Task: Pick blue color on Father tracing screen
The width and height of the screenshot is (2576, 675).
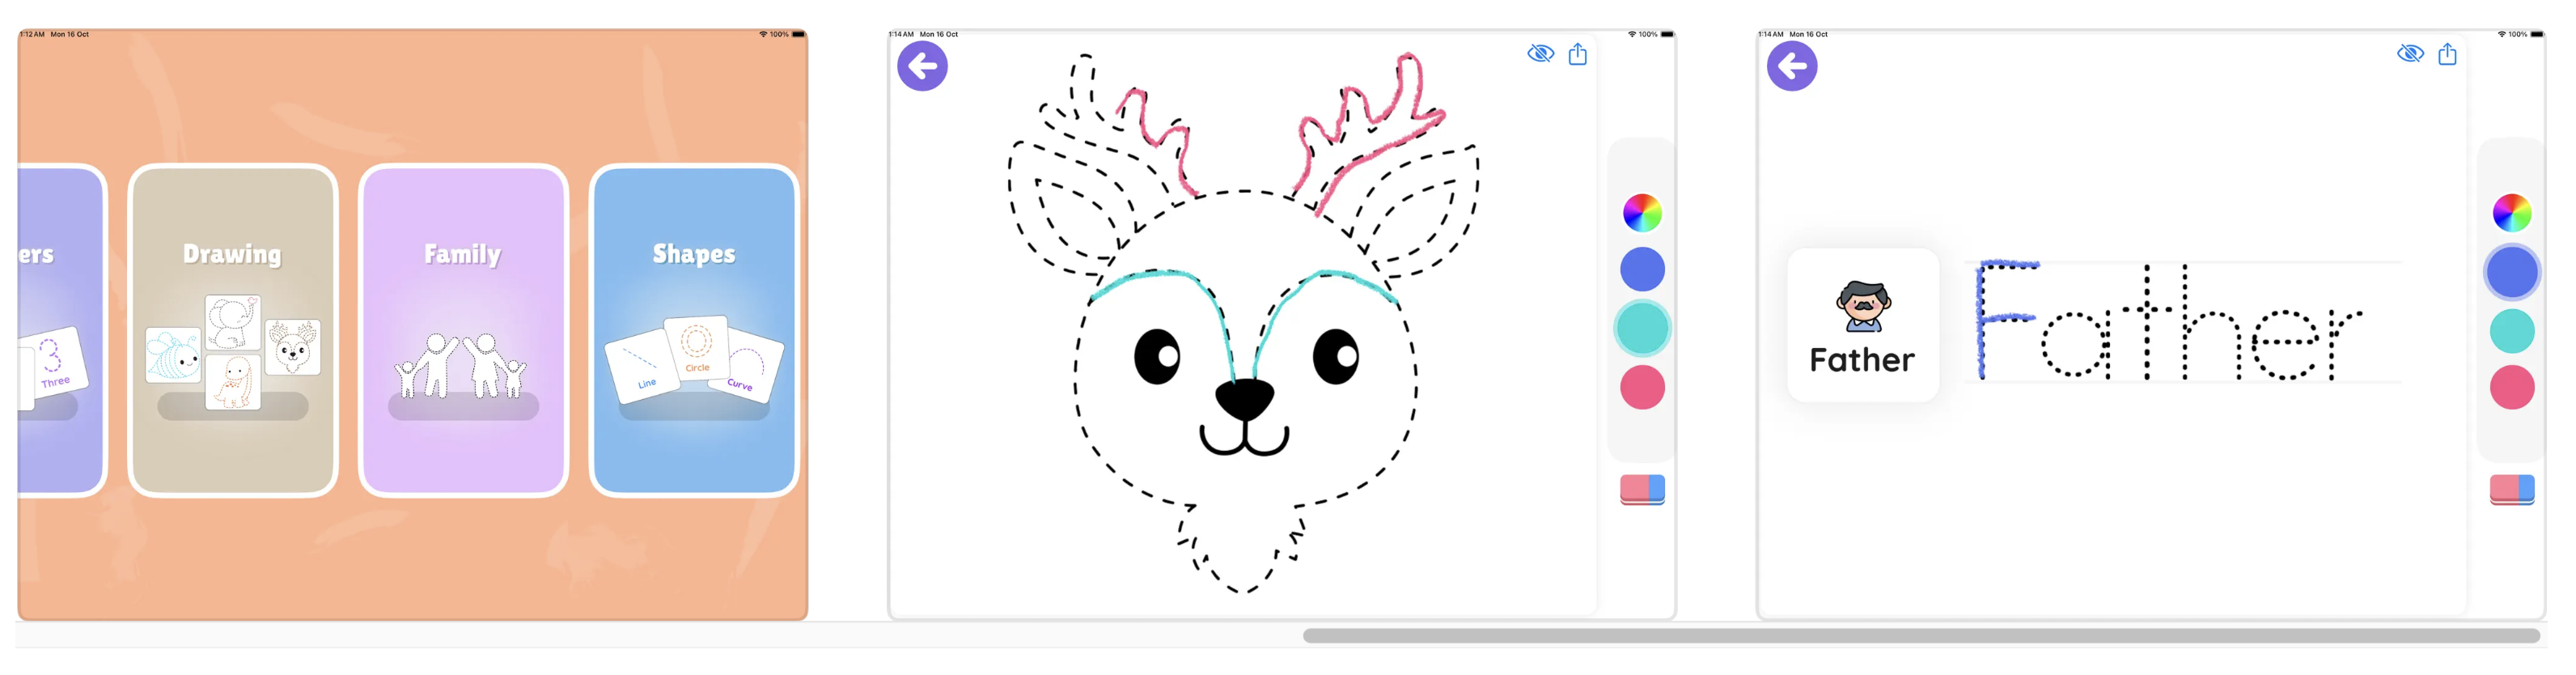Action: click(x=2512, y=271)
